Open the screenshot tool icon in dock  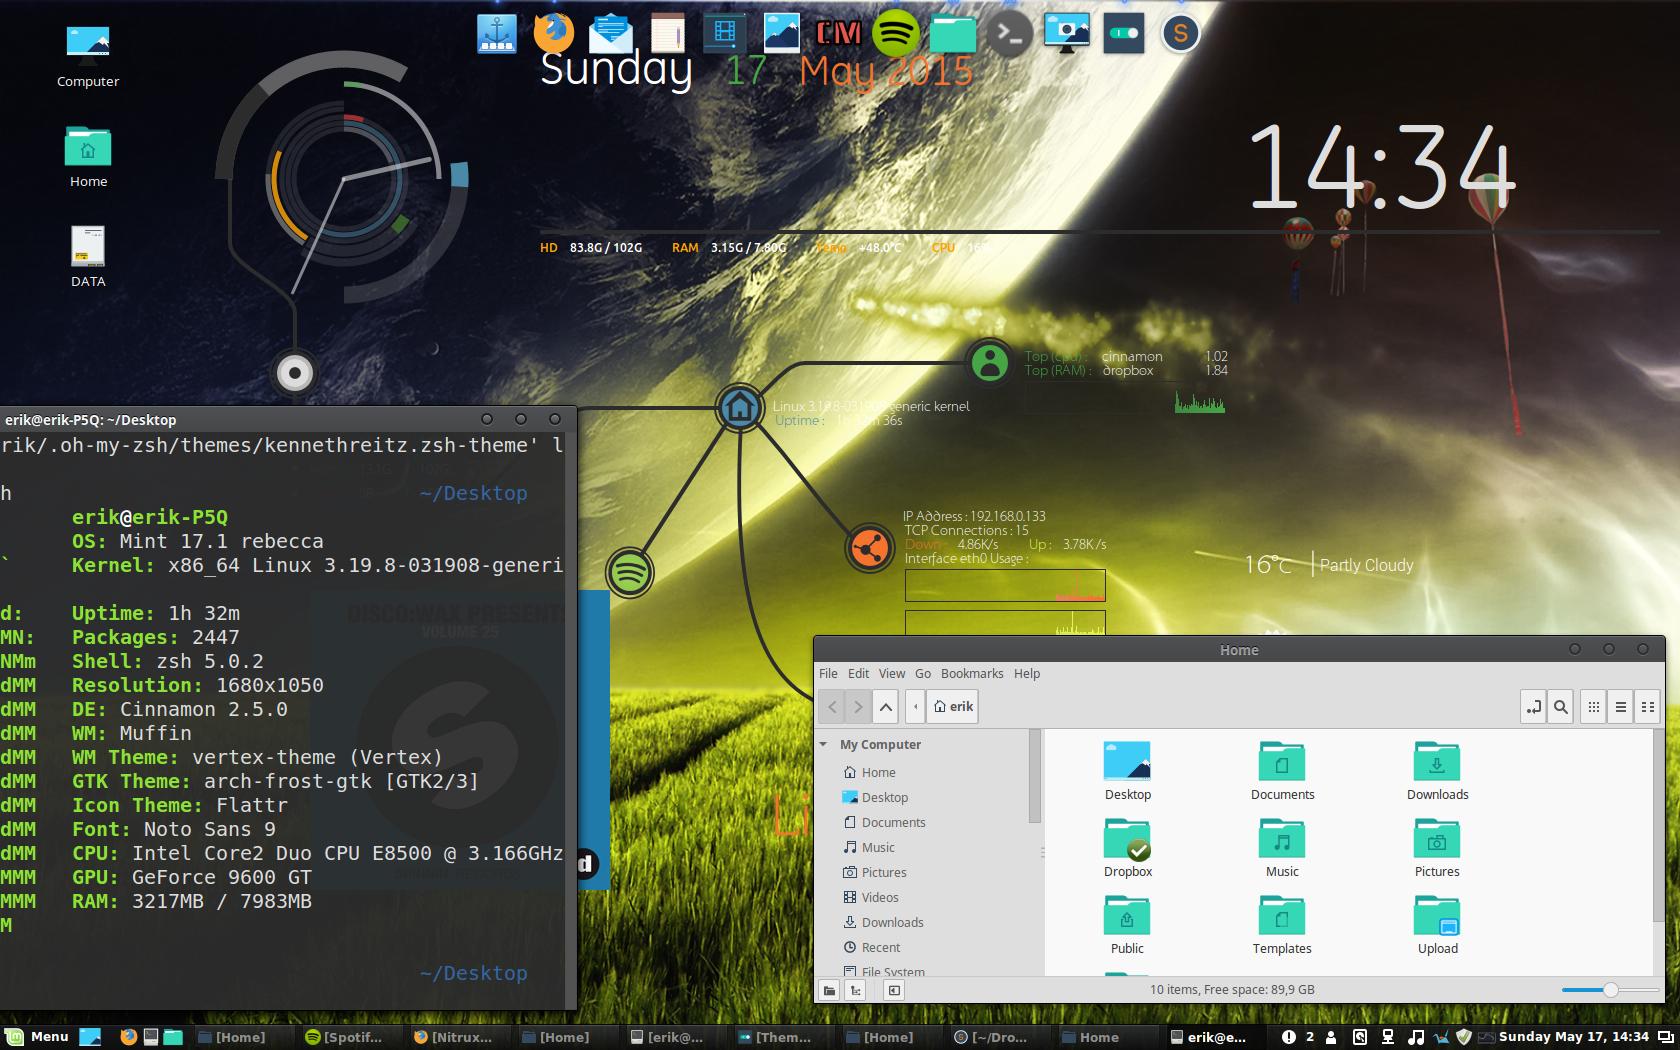(x=1066, y=33)
